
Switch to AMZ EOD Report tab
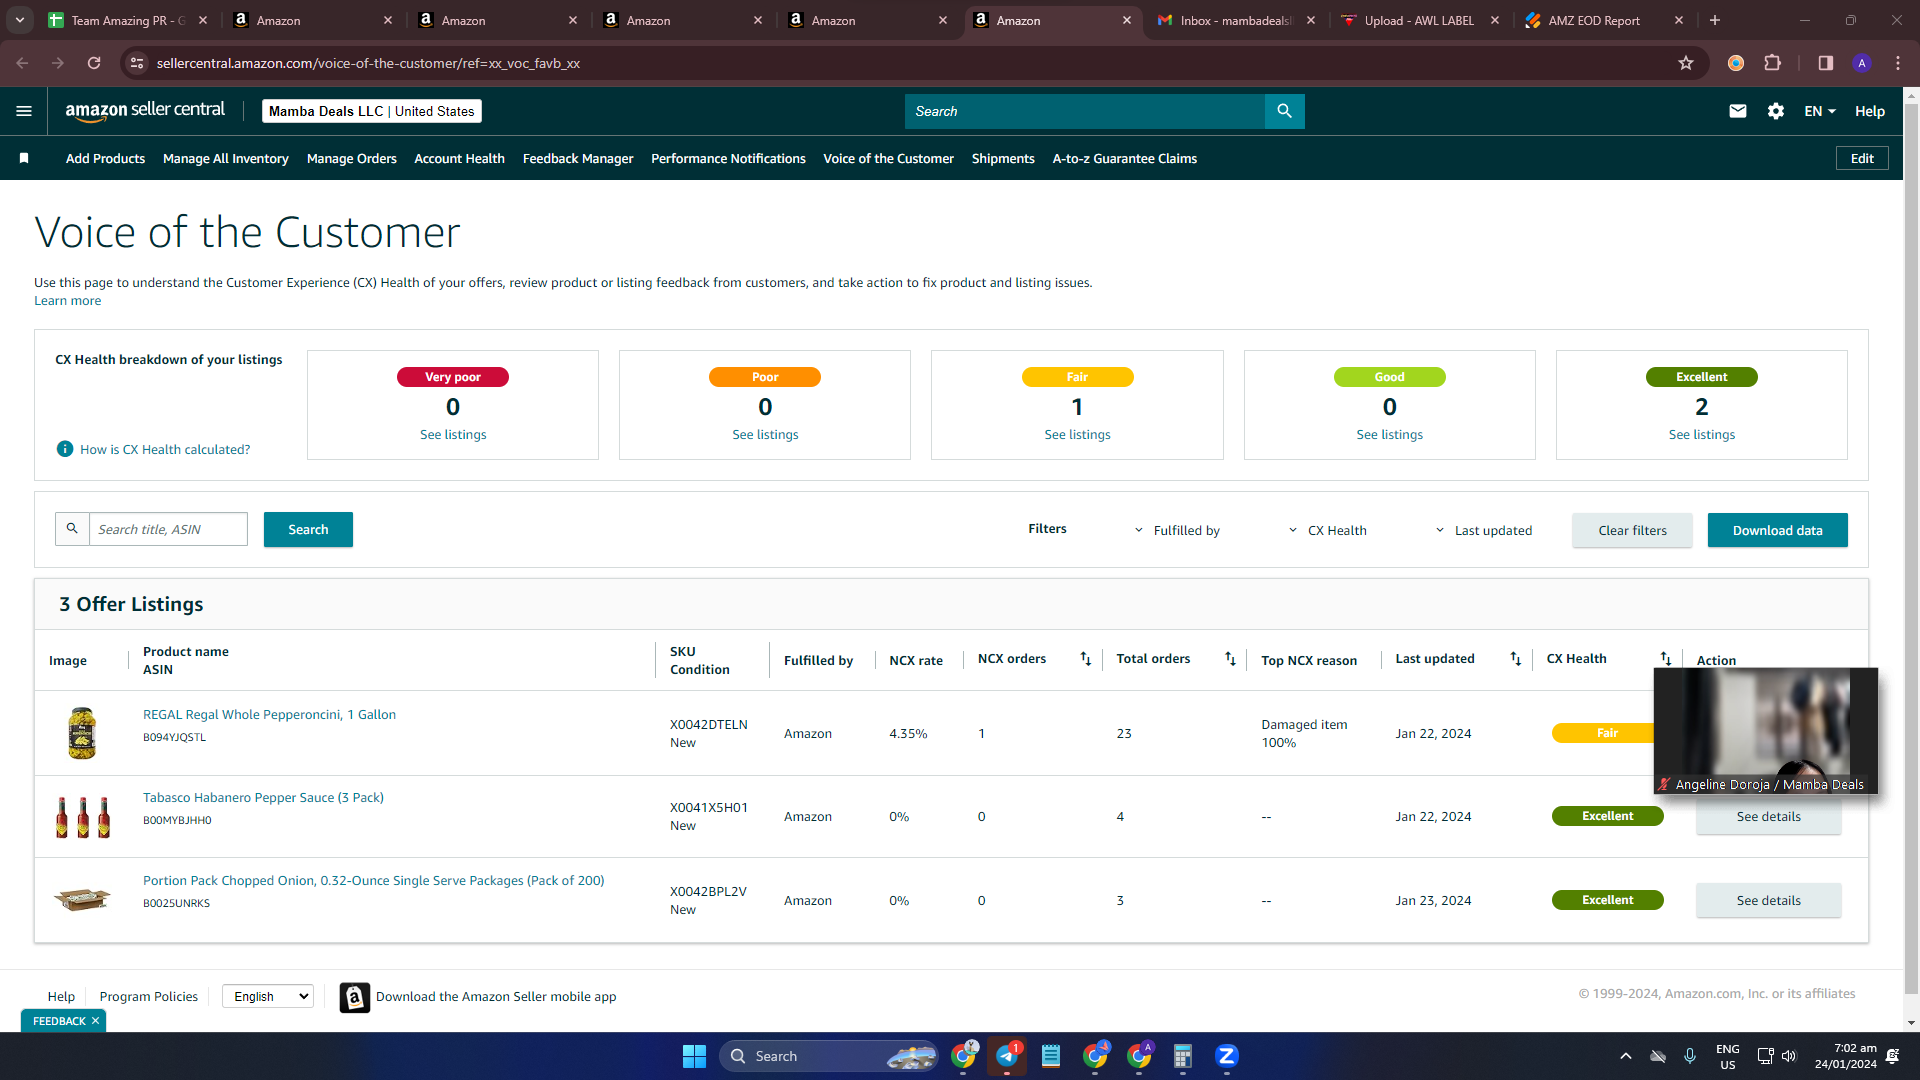coord(1605,20)
